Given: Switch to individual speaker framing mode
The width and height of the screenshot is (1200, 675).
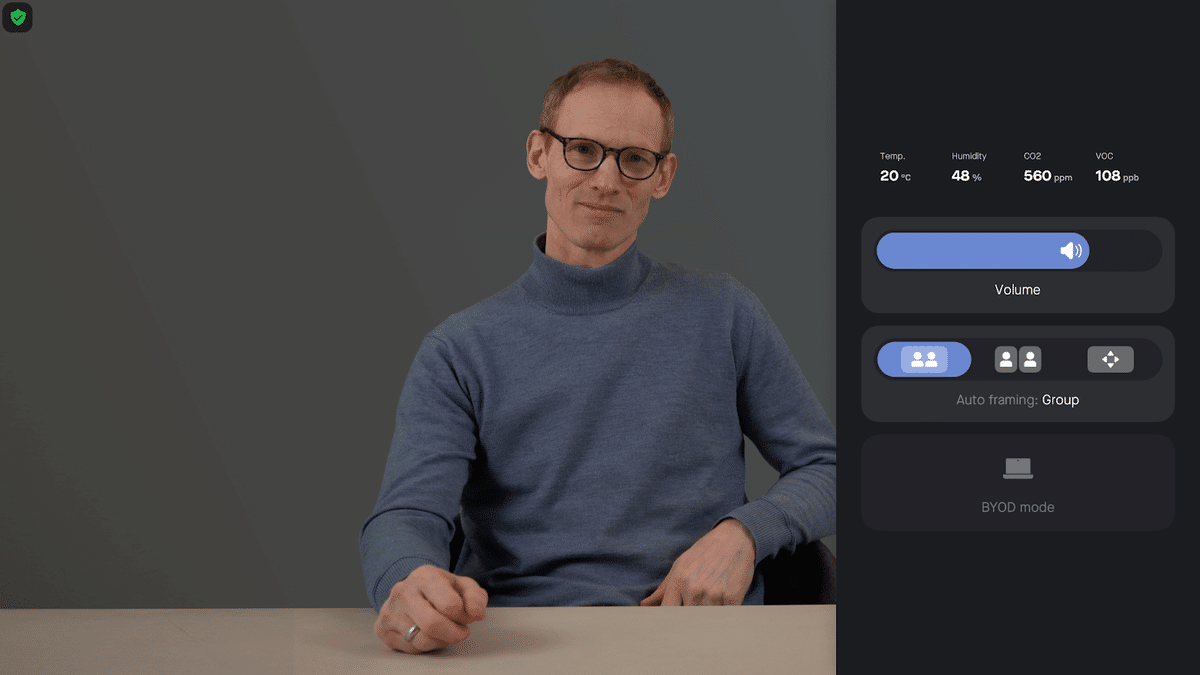Looking at the screenshot, I should click(1018, 359).
